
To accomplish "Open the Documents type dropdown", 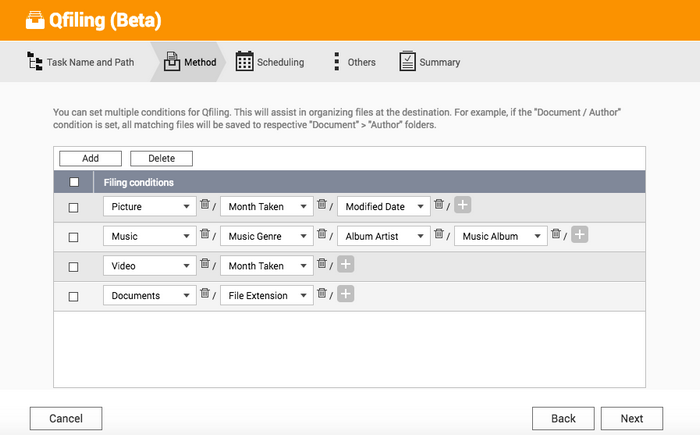I will [x=150, y=295].
